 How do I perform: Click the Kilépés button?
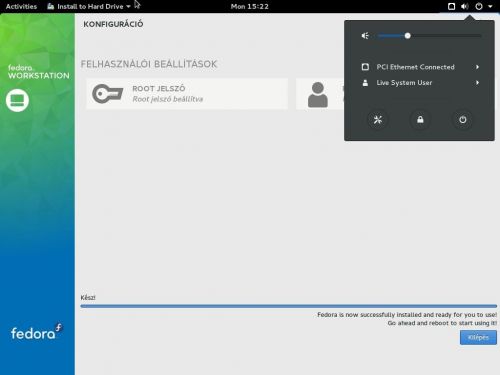point(478,337)
